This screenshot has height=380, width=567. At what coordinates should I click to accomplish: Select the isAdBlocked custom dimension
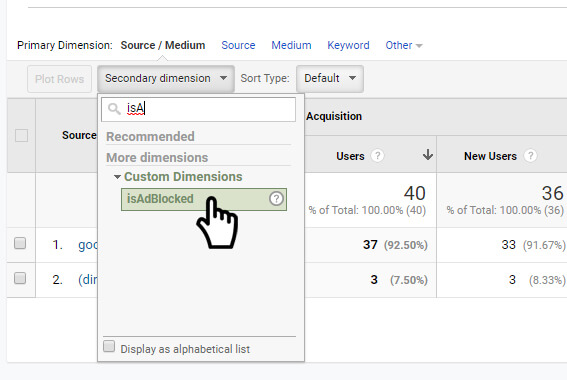tap(204, 199)
